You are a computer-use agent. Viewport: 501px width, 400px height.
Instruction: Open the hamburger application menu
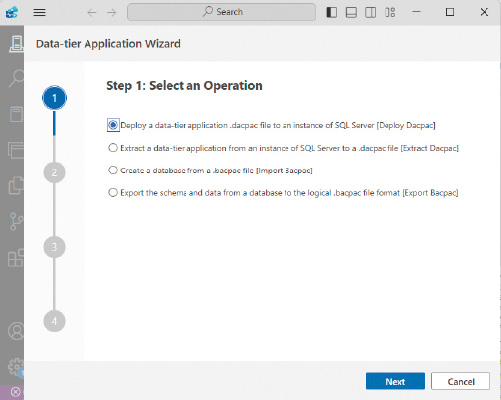point(39,13)
